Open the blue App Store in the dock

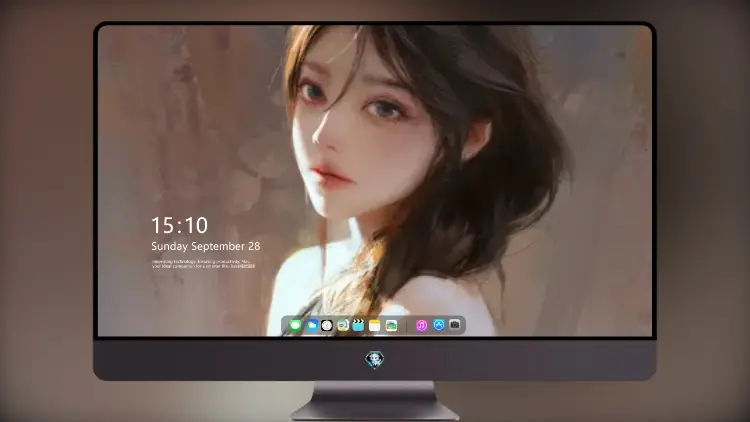[x=438, y=325]
